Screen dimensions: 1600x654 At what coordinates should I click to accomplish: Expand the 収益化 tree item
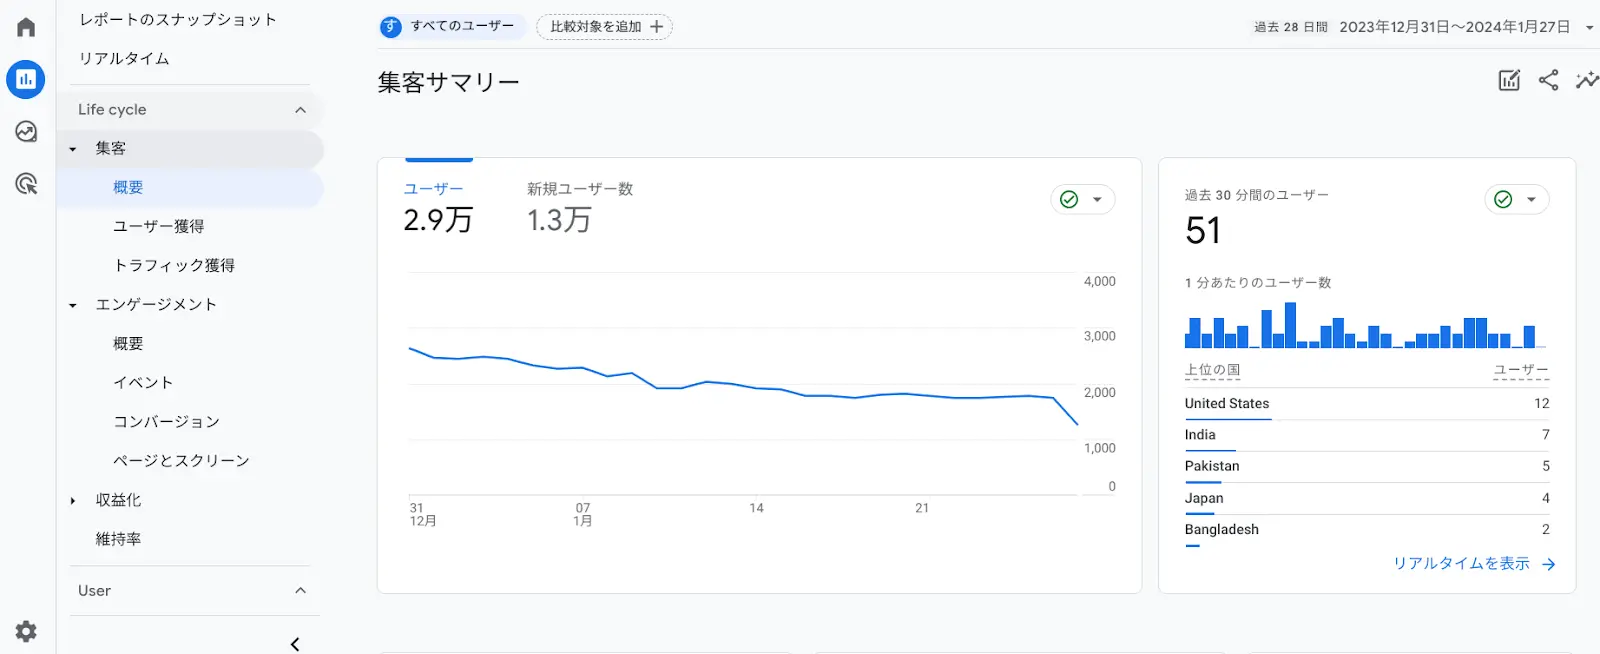tap(73, 501)
